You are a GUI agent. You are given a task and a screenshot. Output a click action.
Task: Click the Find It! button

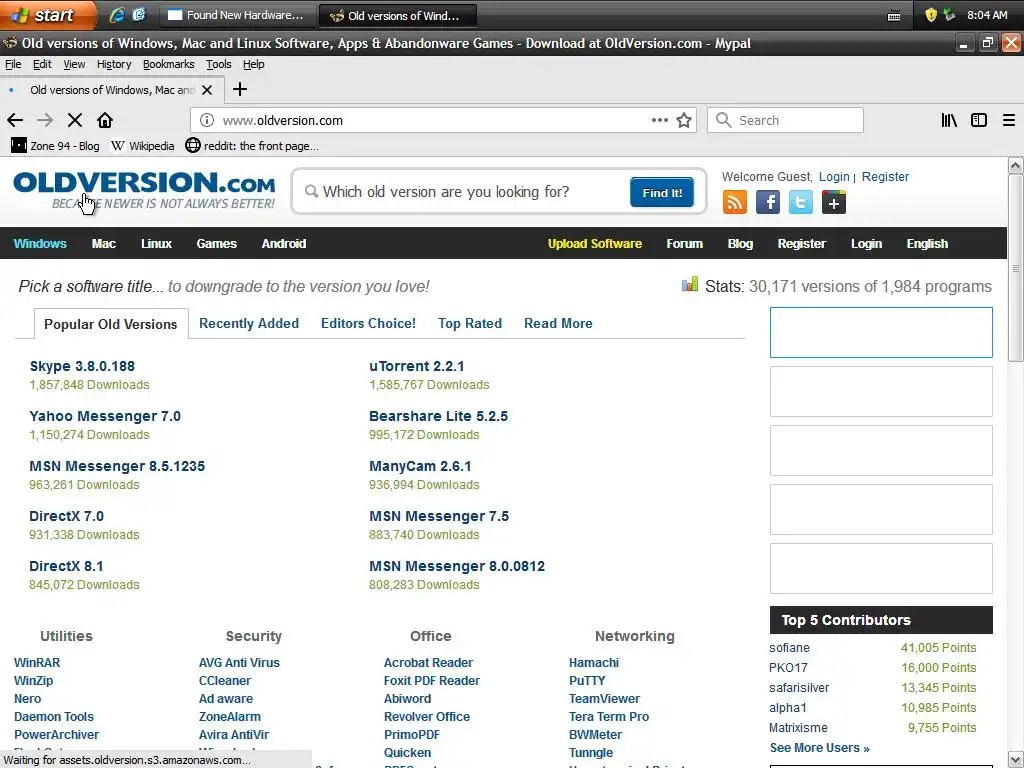point(662,192)
